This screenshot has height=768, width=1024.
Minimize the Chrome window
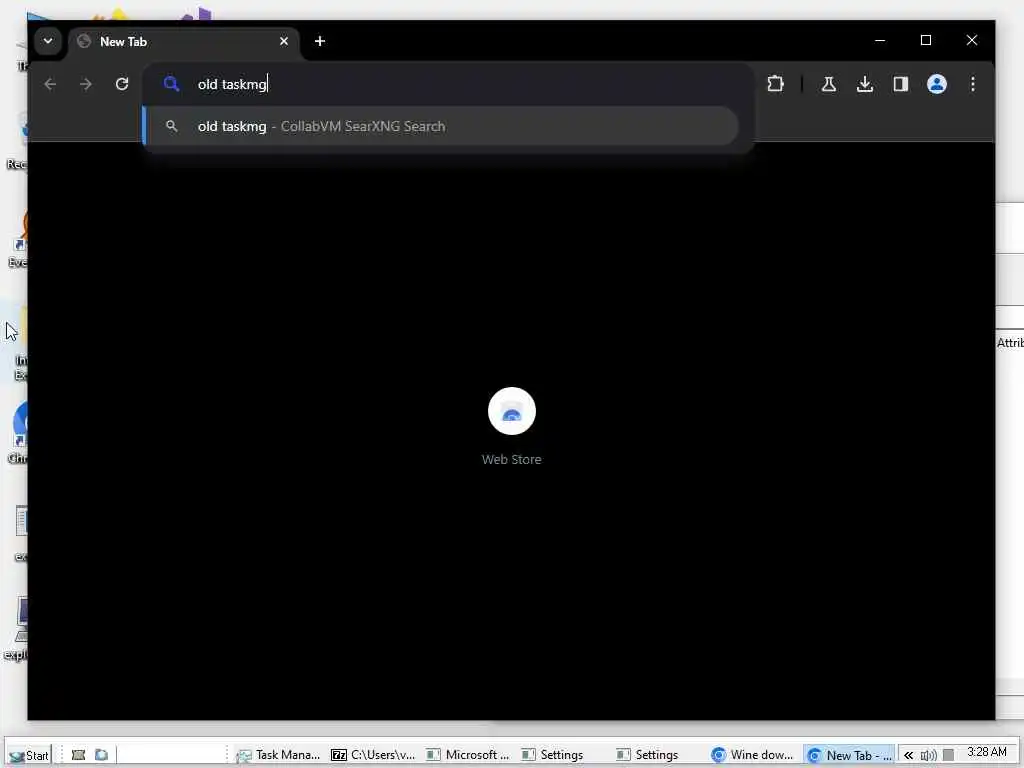pyautogui.click(x=880, y=40)
